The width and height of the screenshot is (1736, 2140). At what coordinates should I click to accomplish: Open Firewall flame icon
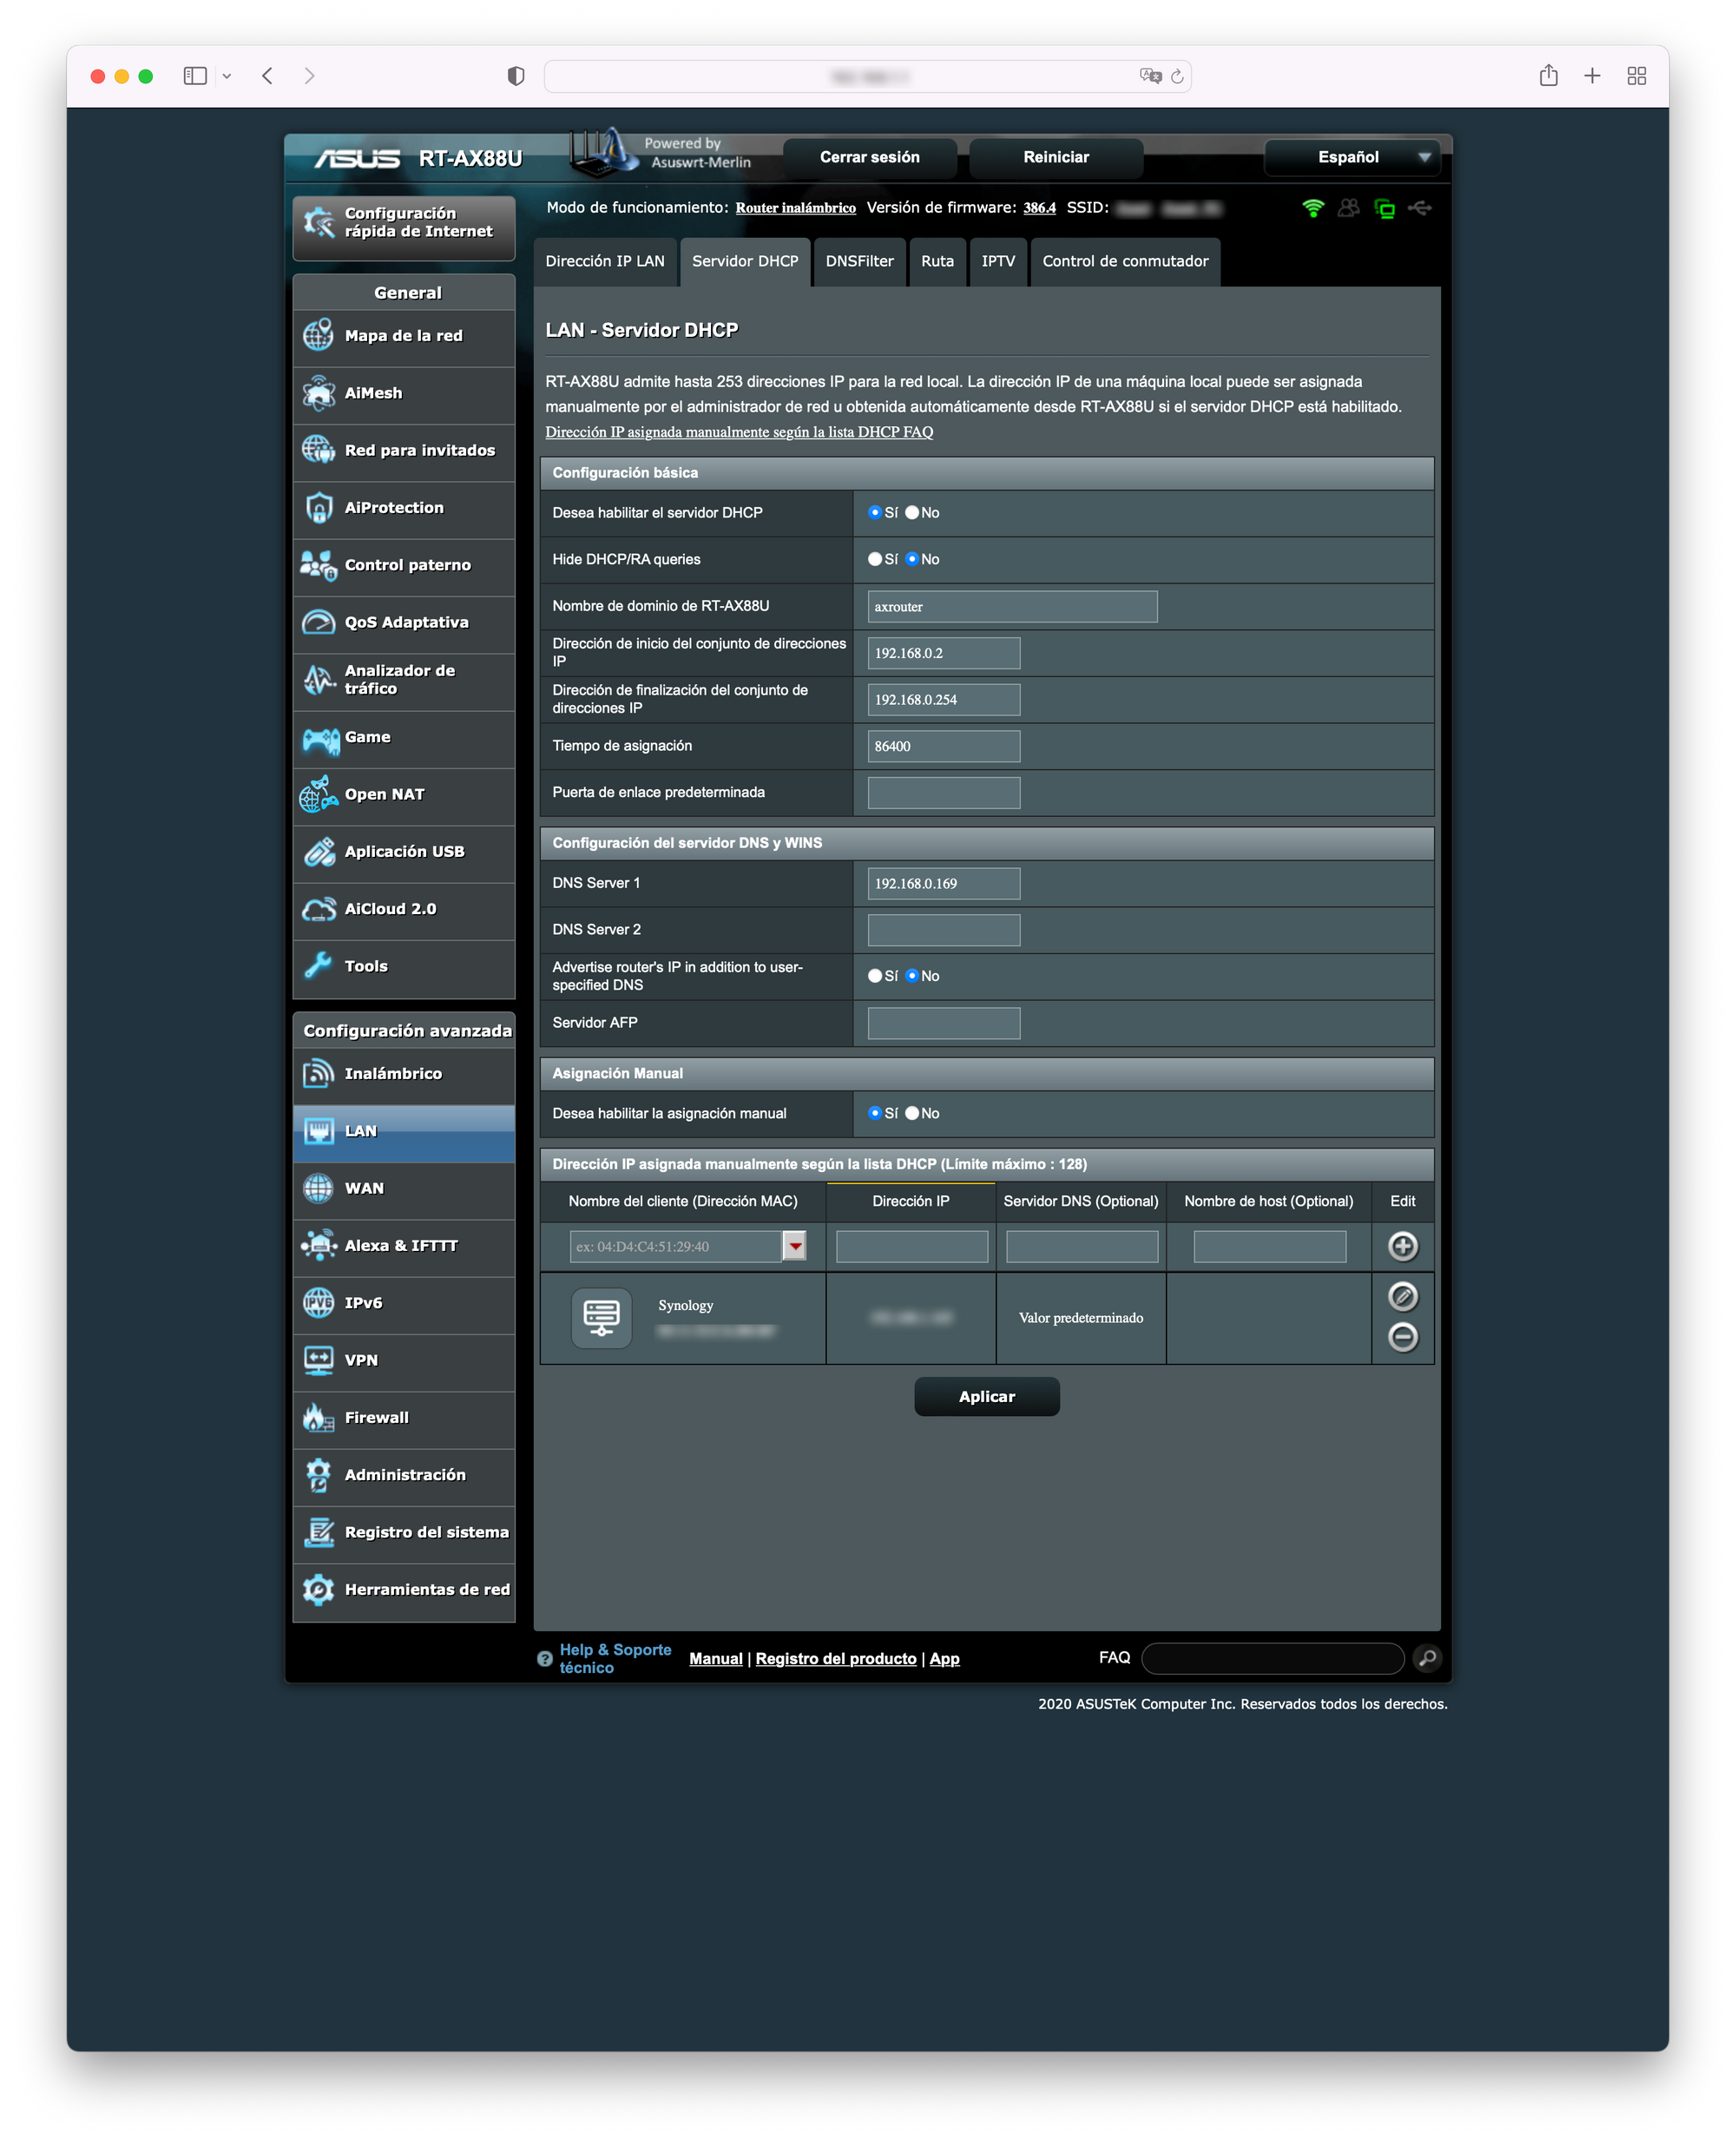pos(318,1418)
